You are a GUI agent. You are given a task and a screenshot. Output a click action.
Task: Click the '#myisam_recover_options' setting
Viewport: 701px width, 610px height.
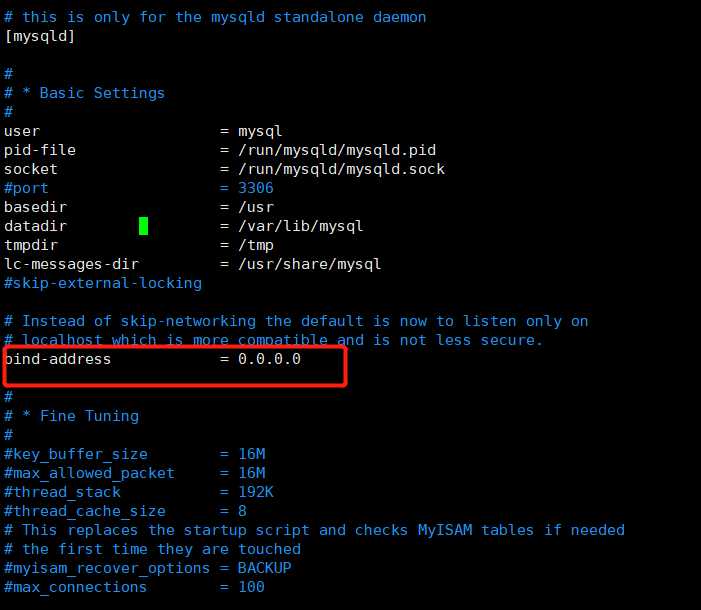[107, 568]
